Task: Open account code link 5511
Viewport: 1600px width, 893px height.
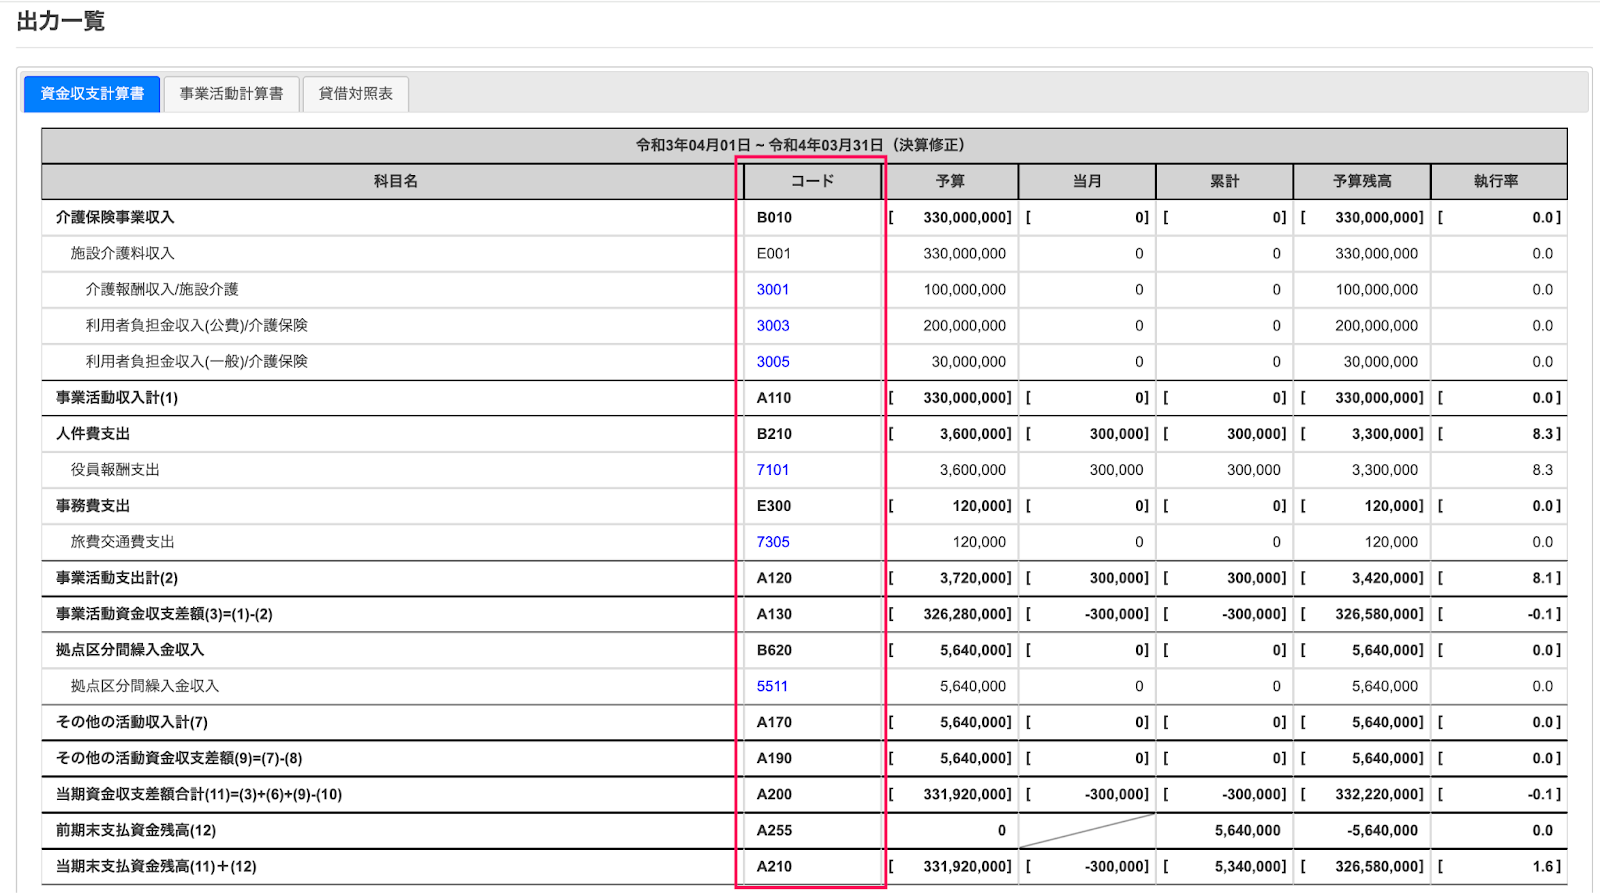Action: coord(772,686)
